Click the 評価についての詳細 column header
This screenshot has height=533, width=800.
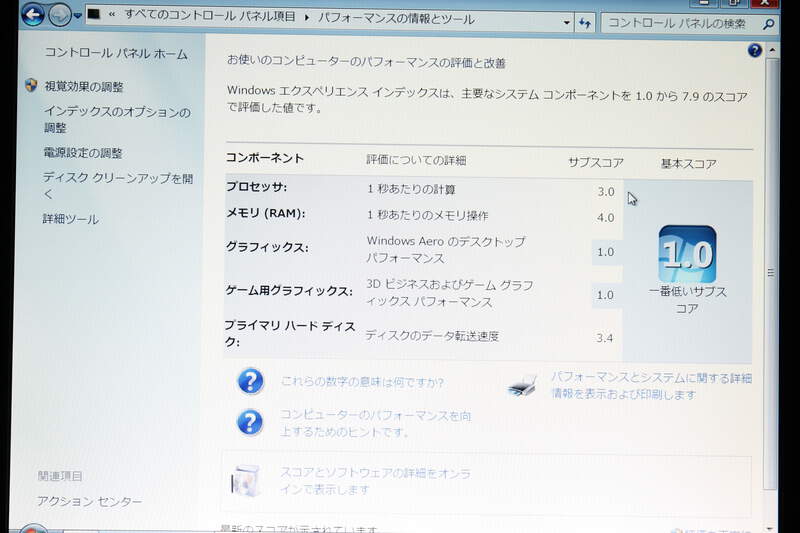416,160
